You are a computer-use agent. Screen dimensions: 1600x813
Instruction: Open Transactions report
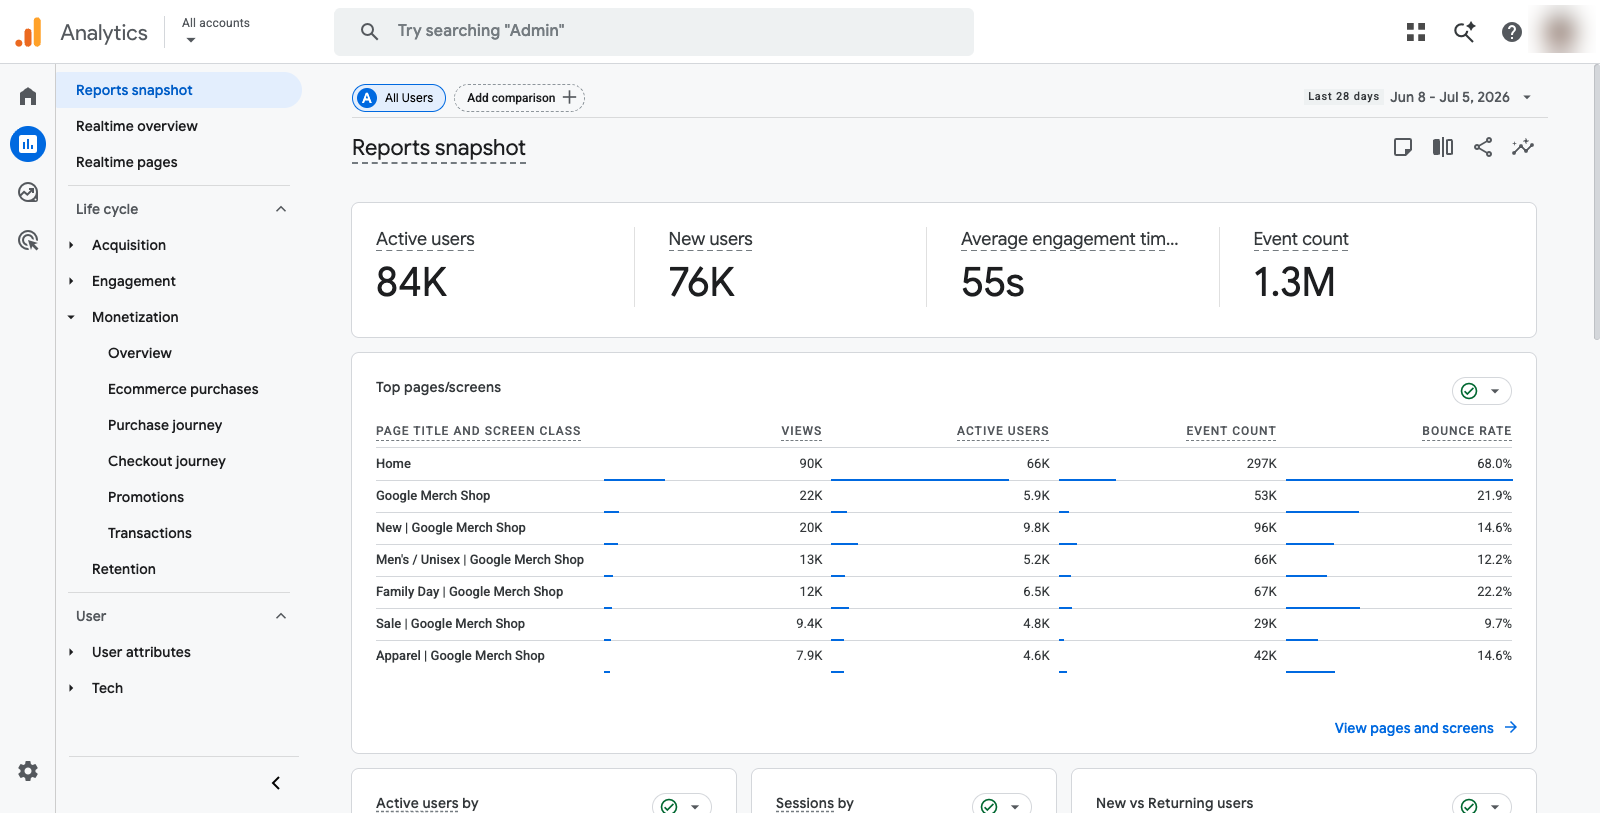point(150,533)
